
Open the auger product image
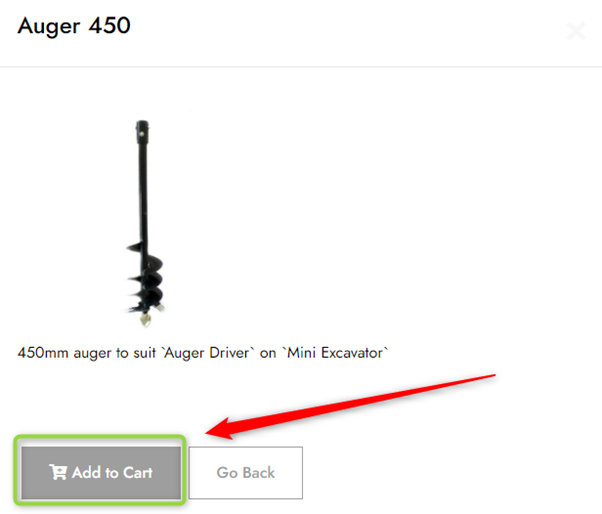pos(145,223)
